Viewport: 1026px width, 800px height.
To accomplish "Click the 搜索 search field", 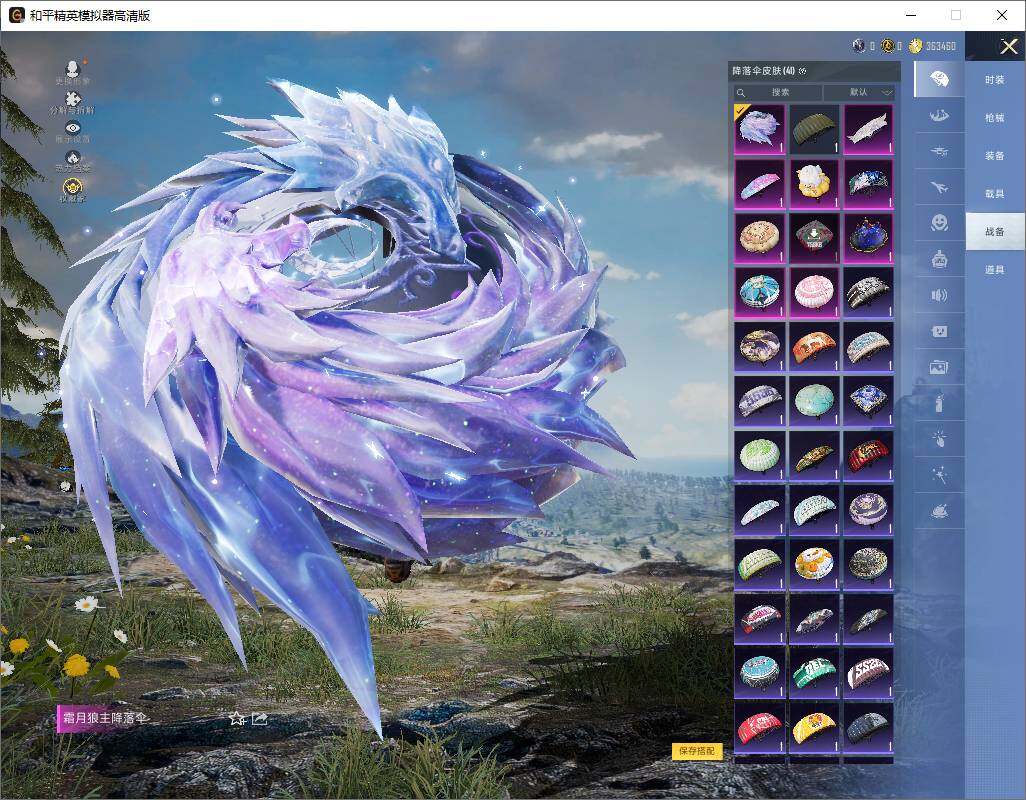I will [777, 92].
